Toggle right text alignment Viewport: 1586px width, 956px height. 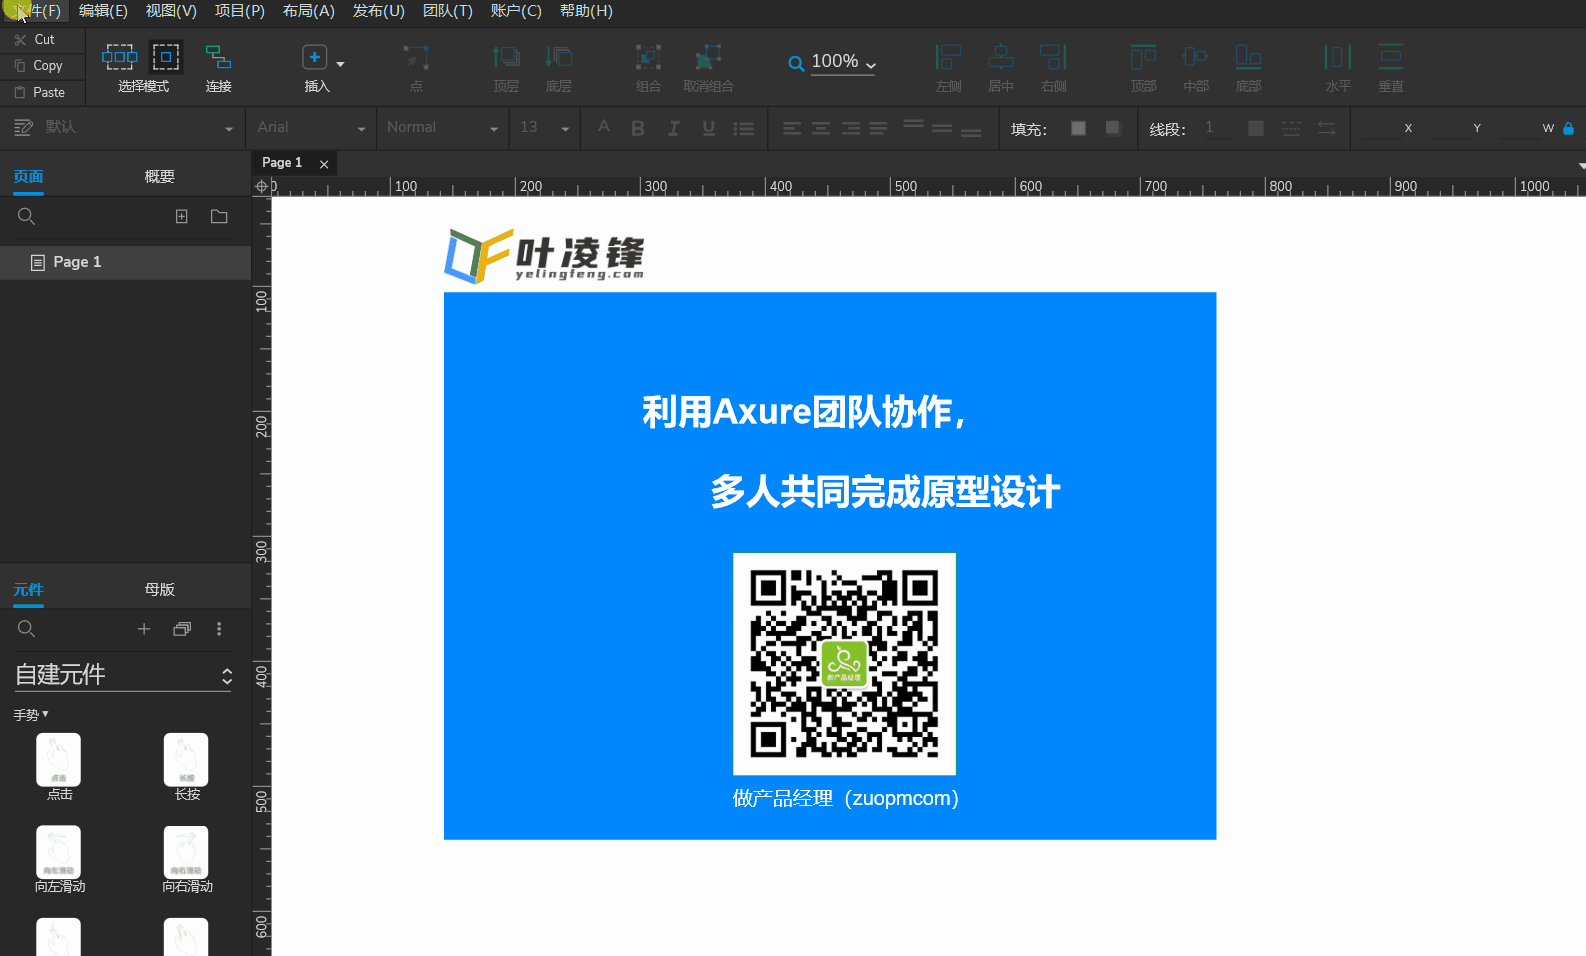[851, 128]
